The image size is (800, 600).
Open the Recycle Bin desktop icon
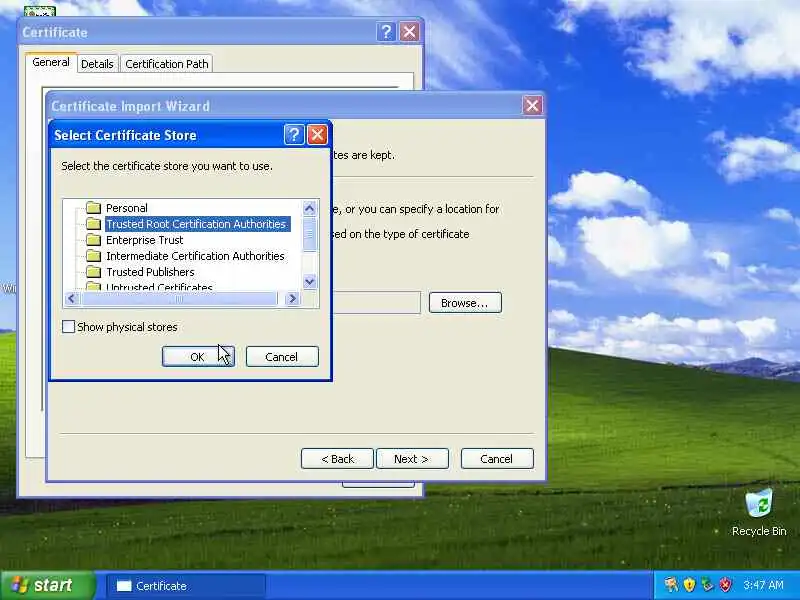point(759,513)
